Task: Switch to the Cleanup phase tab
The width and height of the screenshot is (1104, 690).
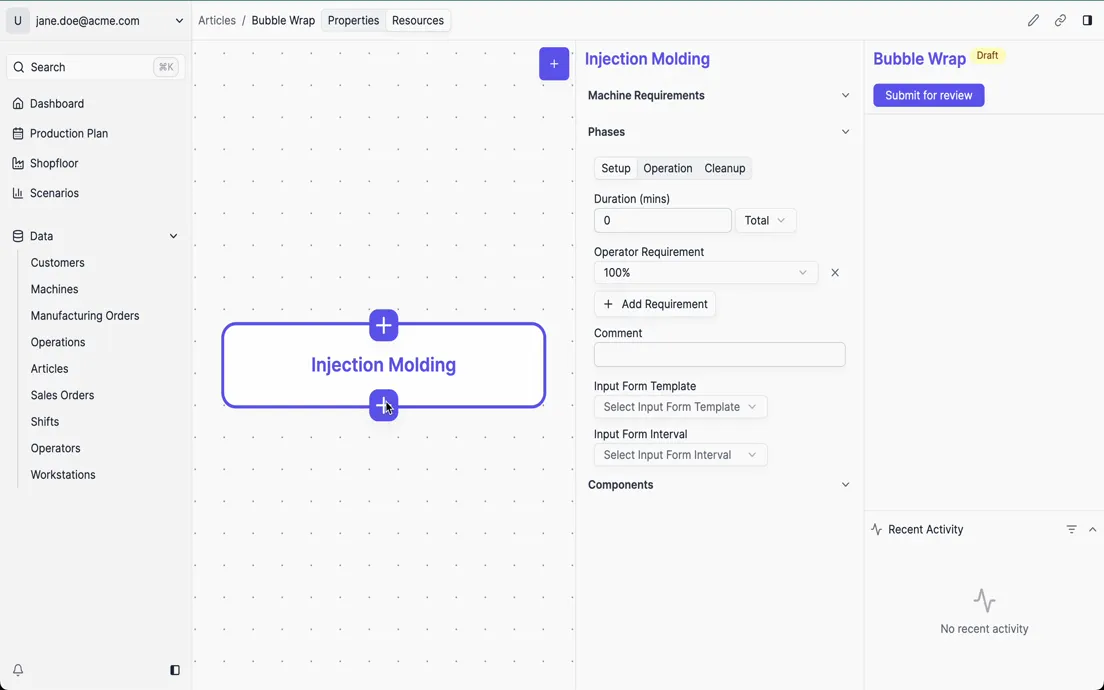Action: 724,169
